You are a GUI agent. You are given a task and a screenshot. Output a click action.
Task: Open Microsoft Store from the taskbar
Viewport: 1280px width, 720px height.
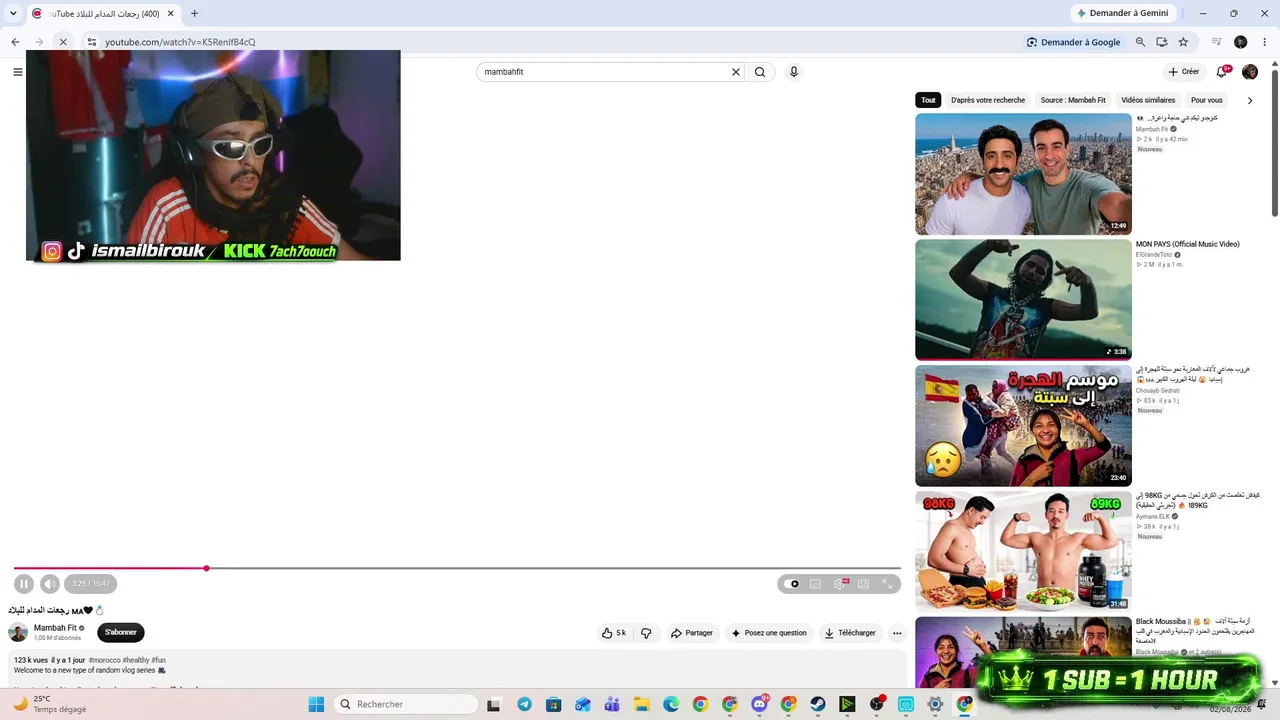pyautogui.click(x=553, y=704)
